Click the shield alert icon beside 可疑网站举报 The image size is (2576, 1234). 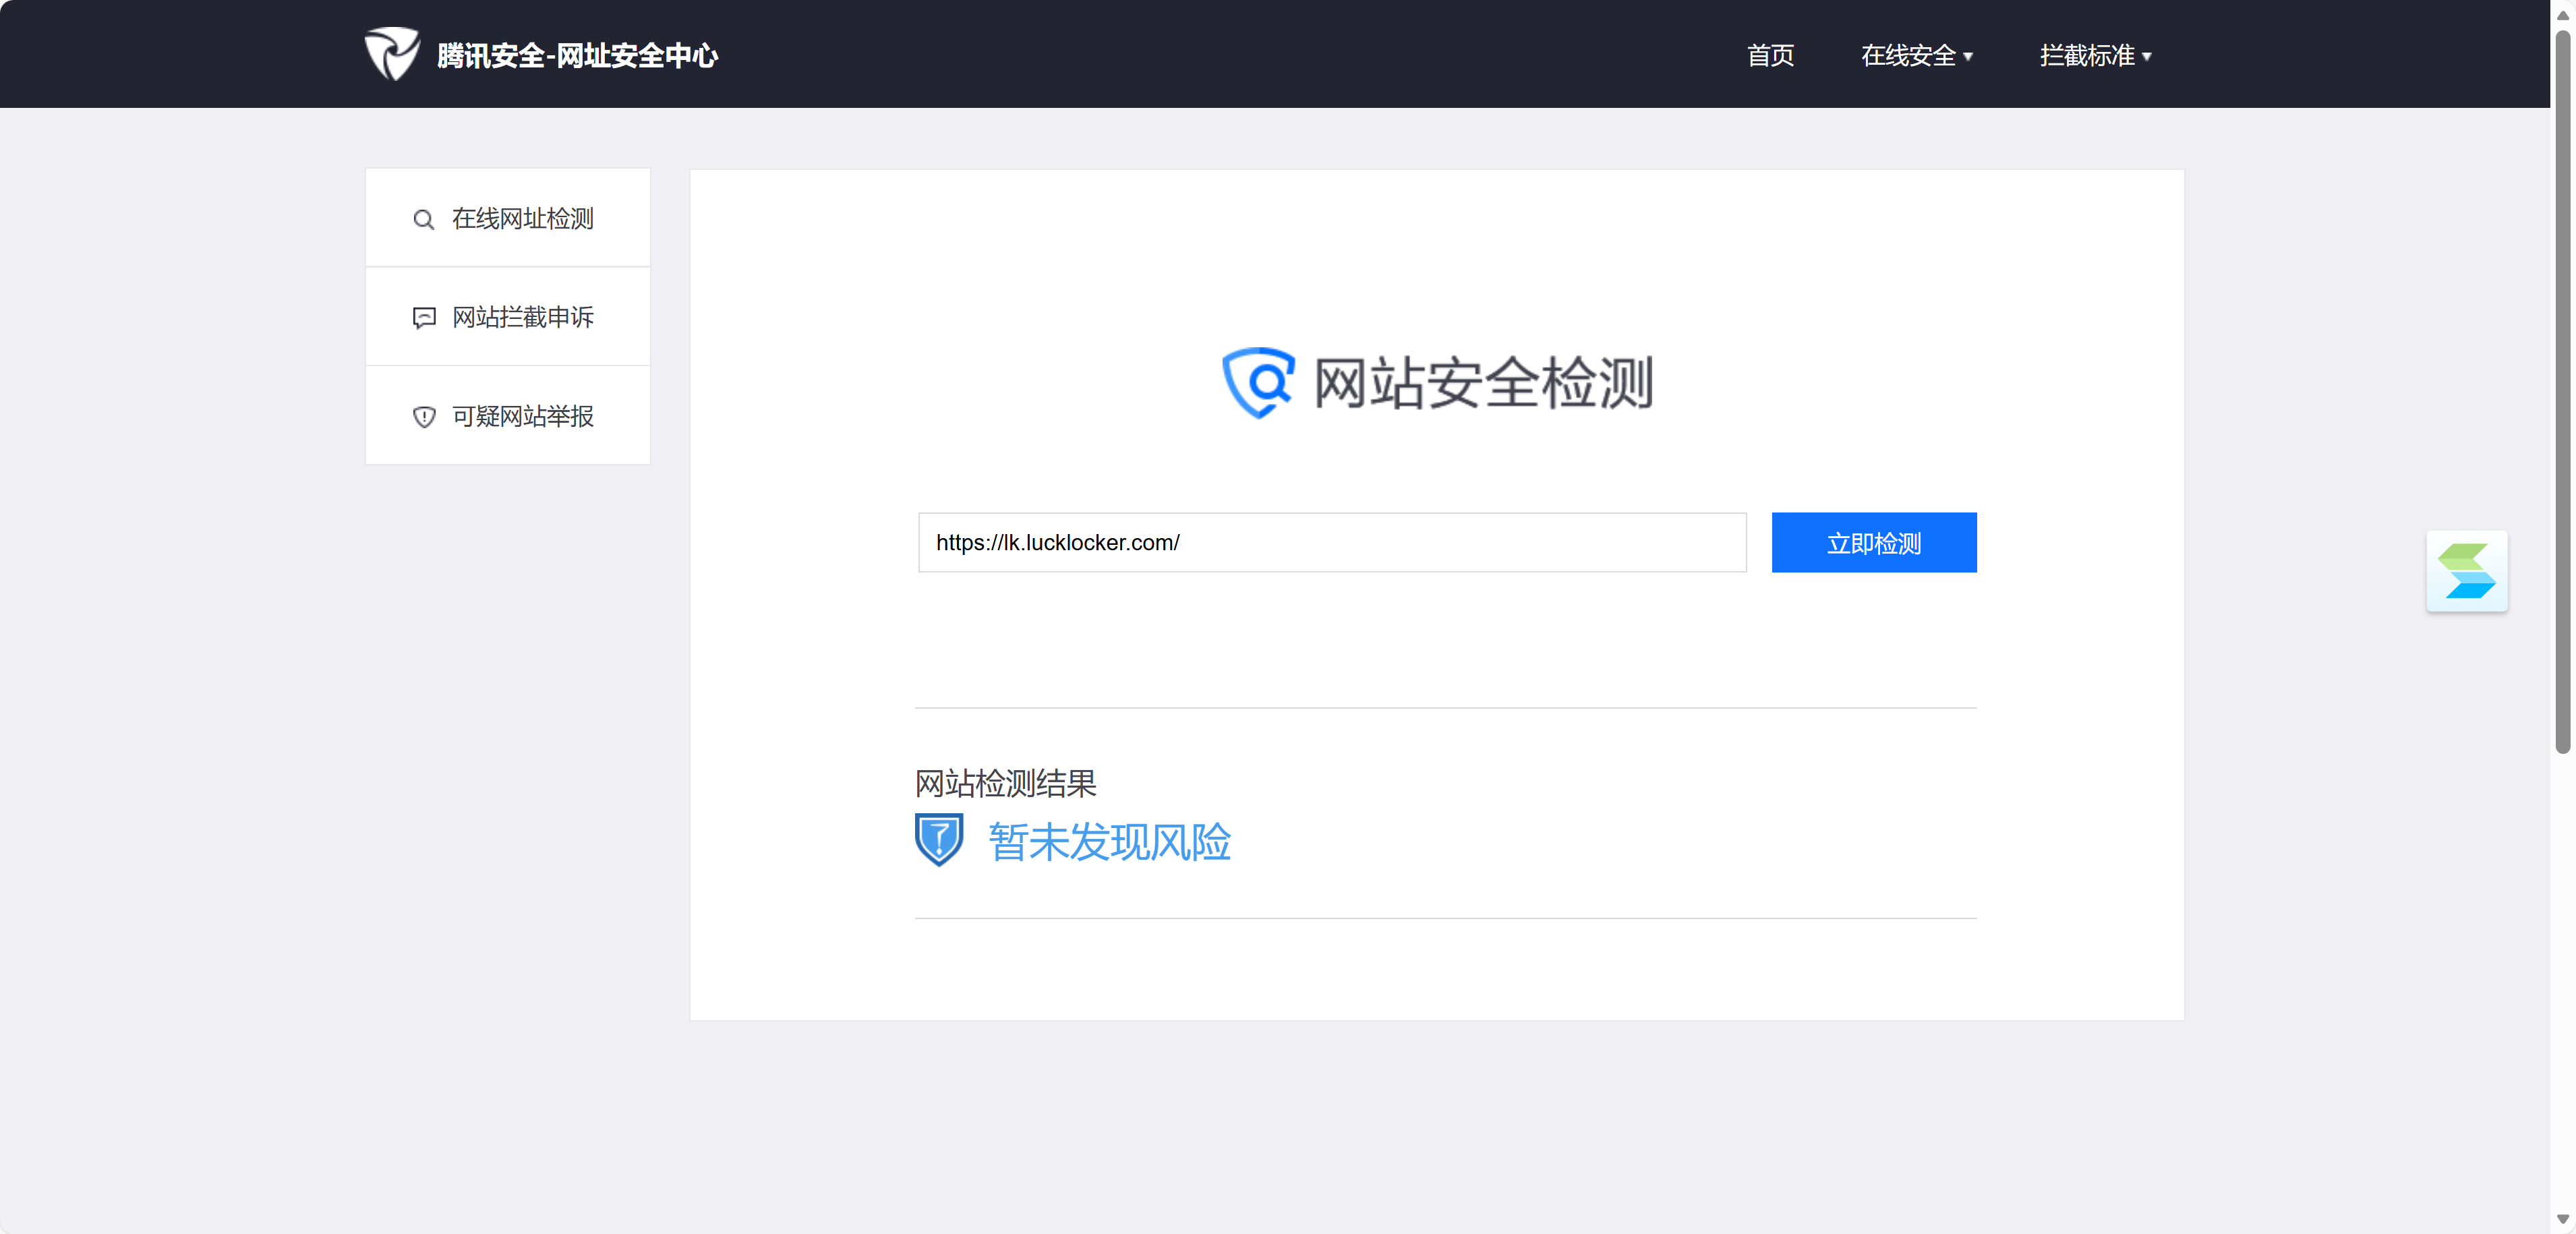pyautogui.click(x=424, y=417)
